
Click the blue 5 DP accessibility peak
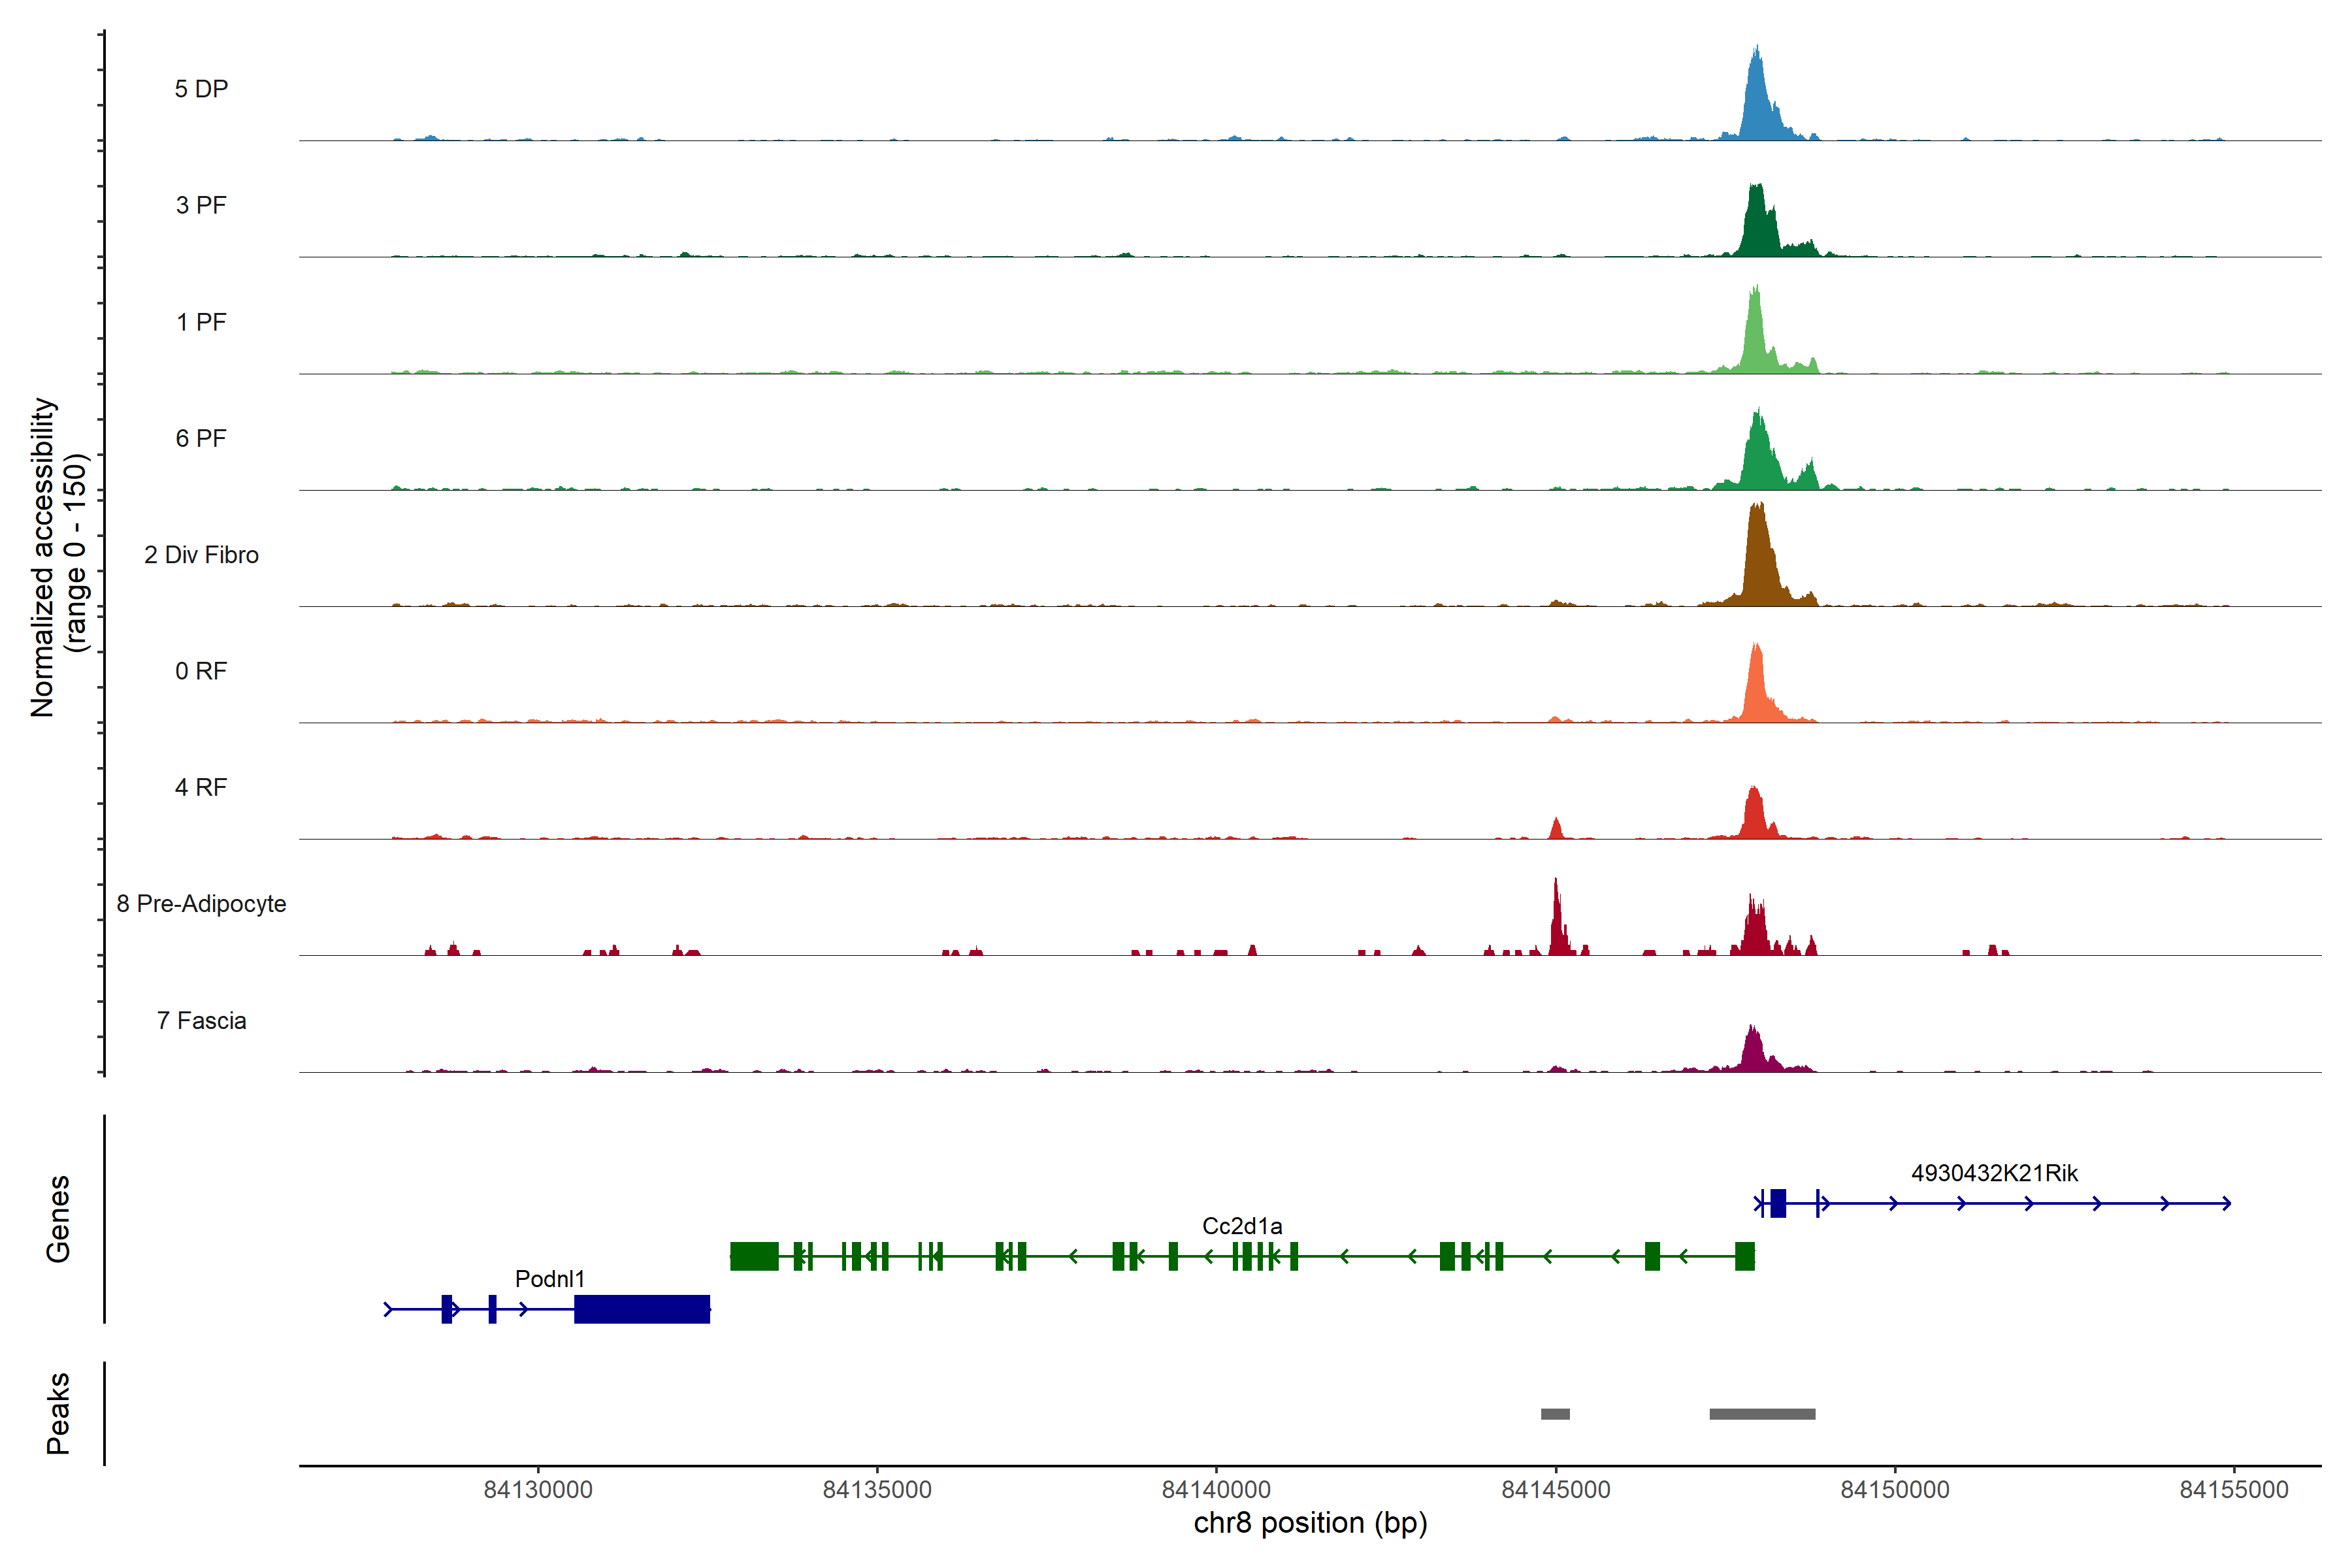[x=1757, y=105]
